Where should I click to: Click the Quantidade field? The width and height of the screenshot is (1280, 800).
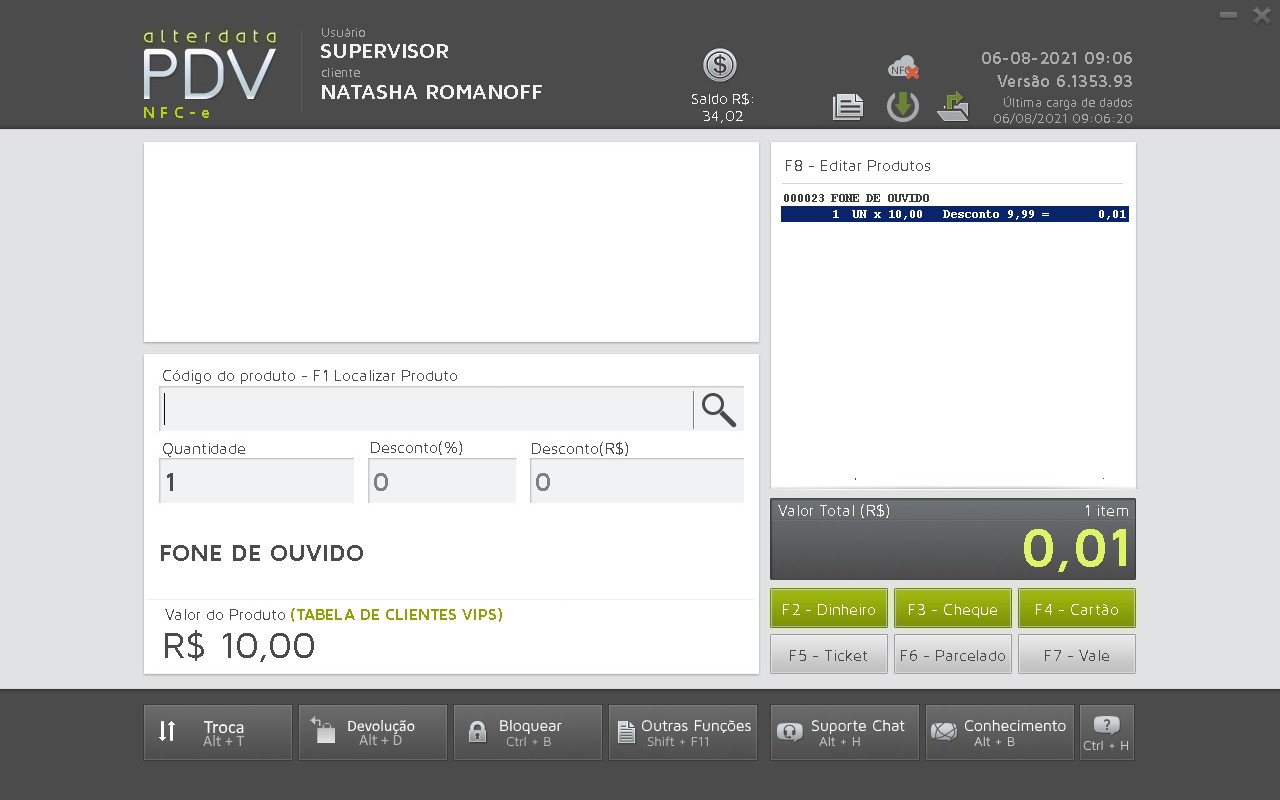257,481
